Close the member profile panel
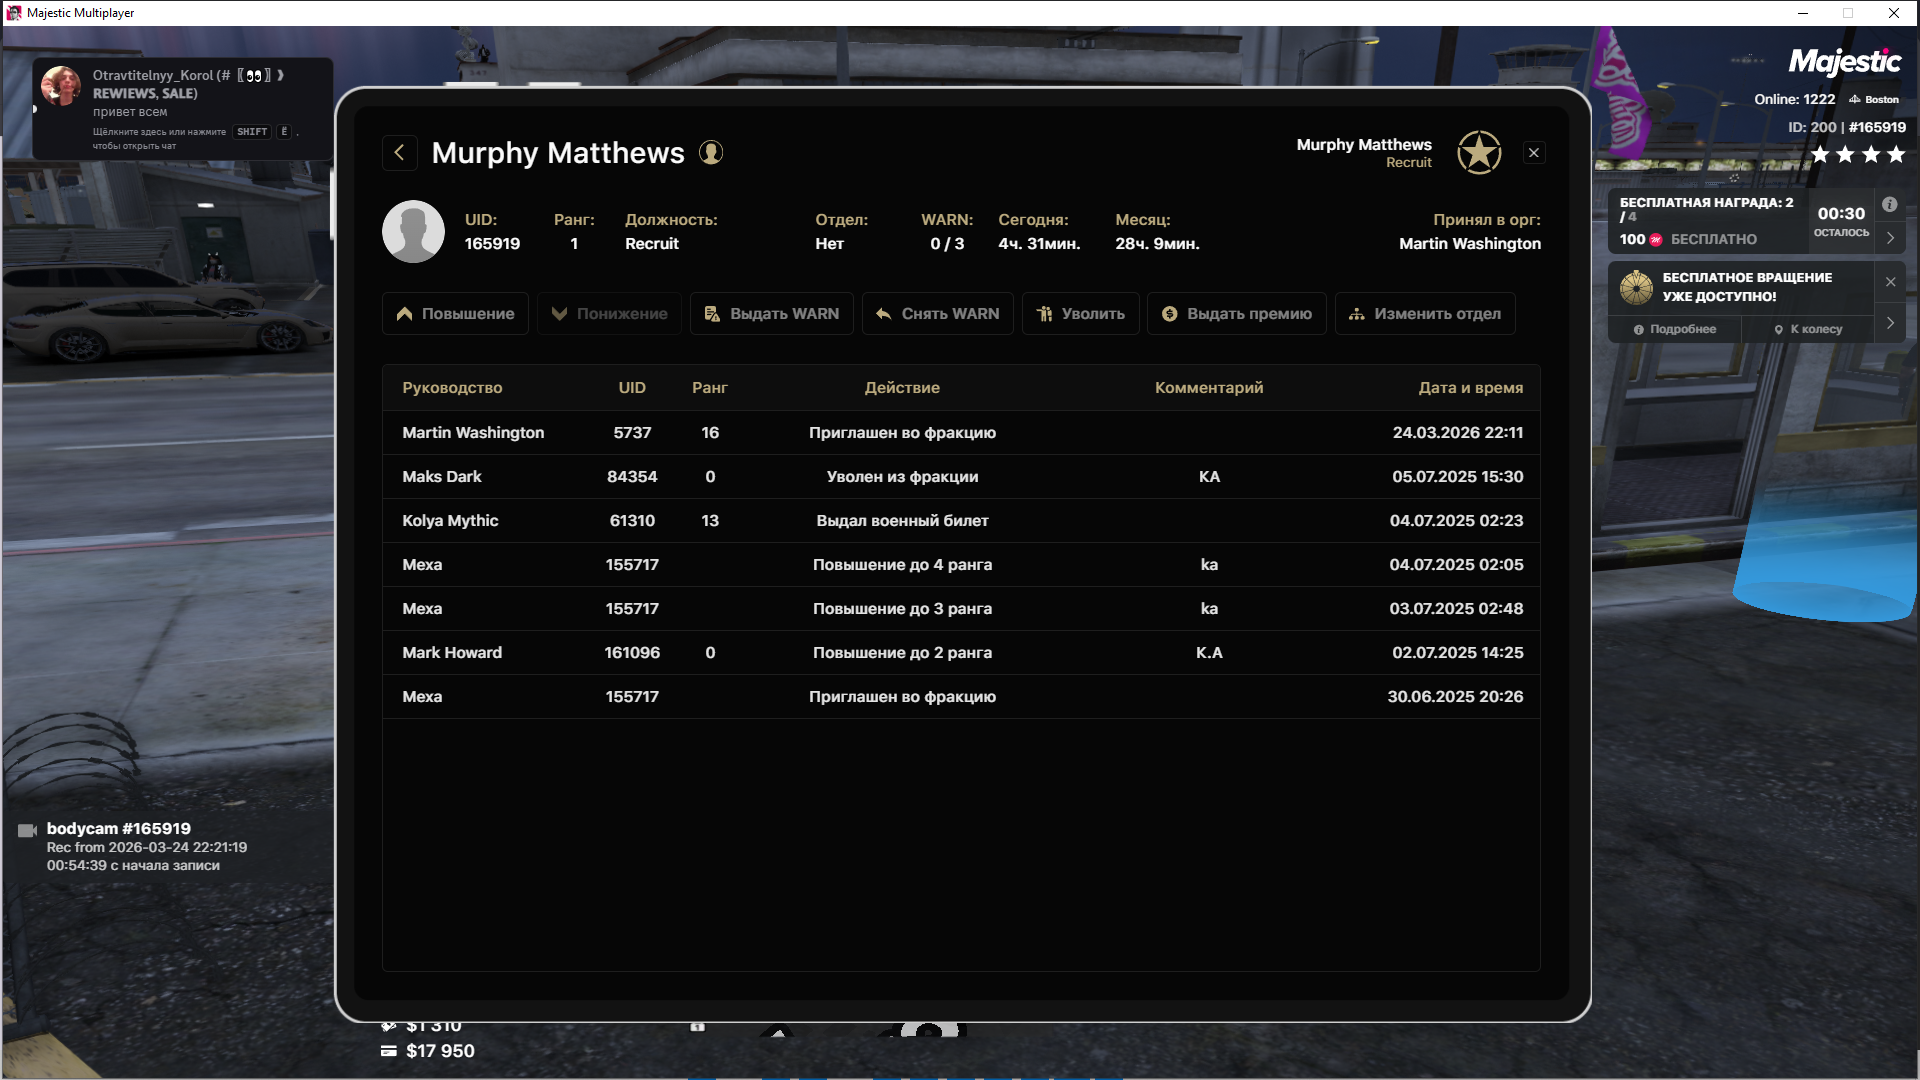This screenshot has width=1920, height=1080. pos(1534,153)
